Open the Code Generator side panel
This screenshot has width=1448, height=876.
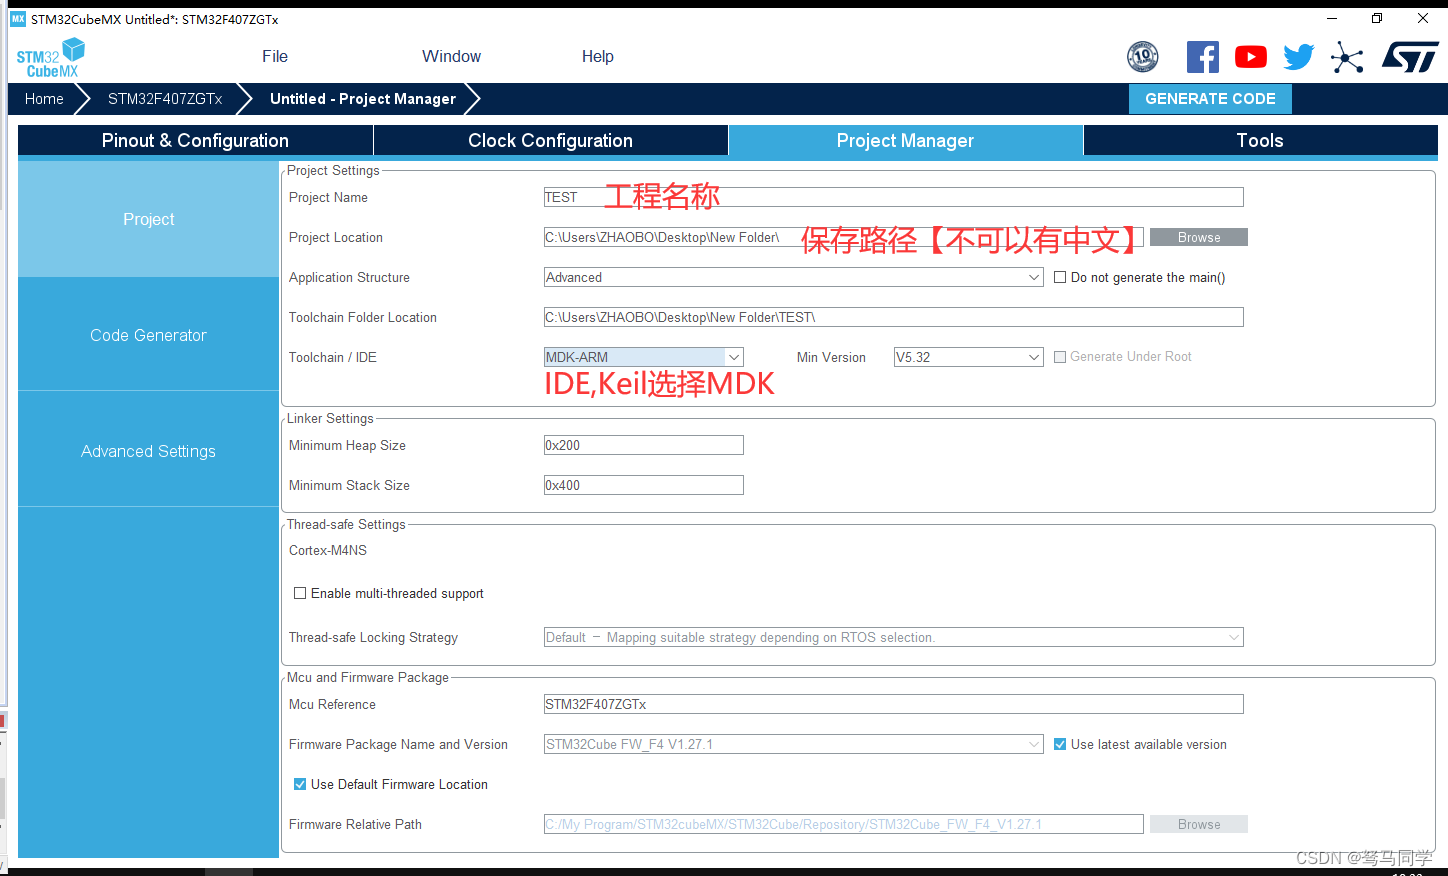point(148,335)
